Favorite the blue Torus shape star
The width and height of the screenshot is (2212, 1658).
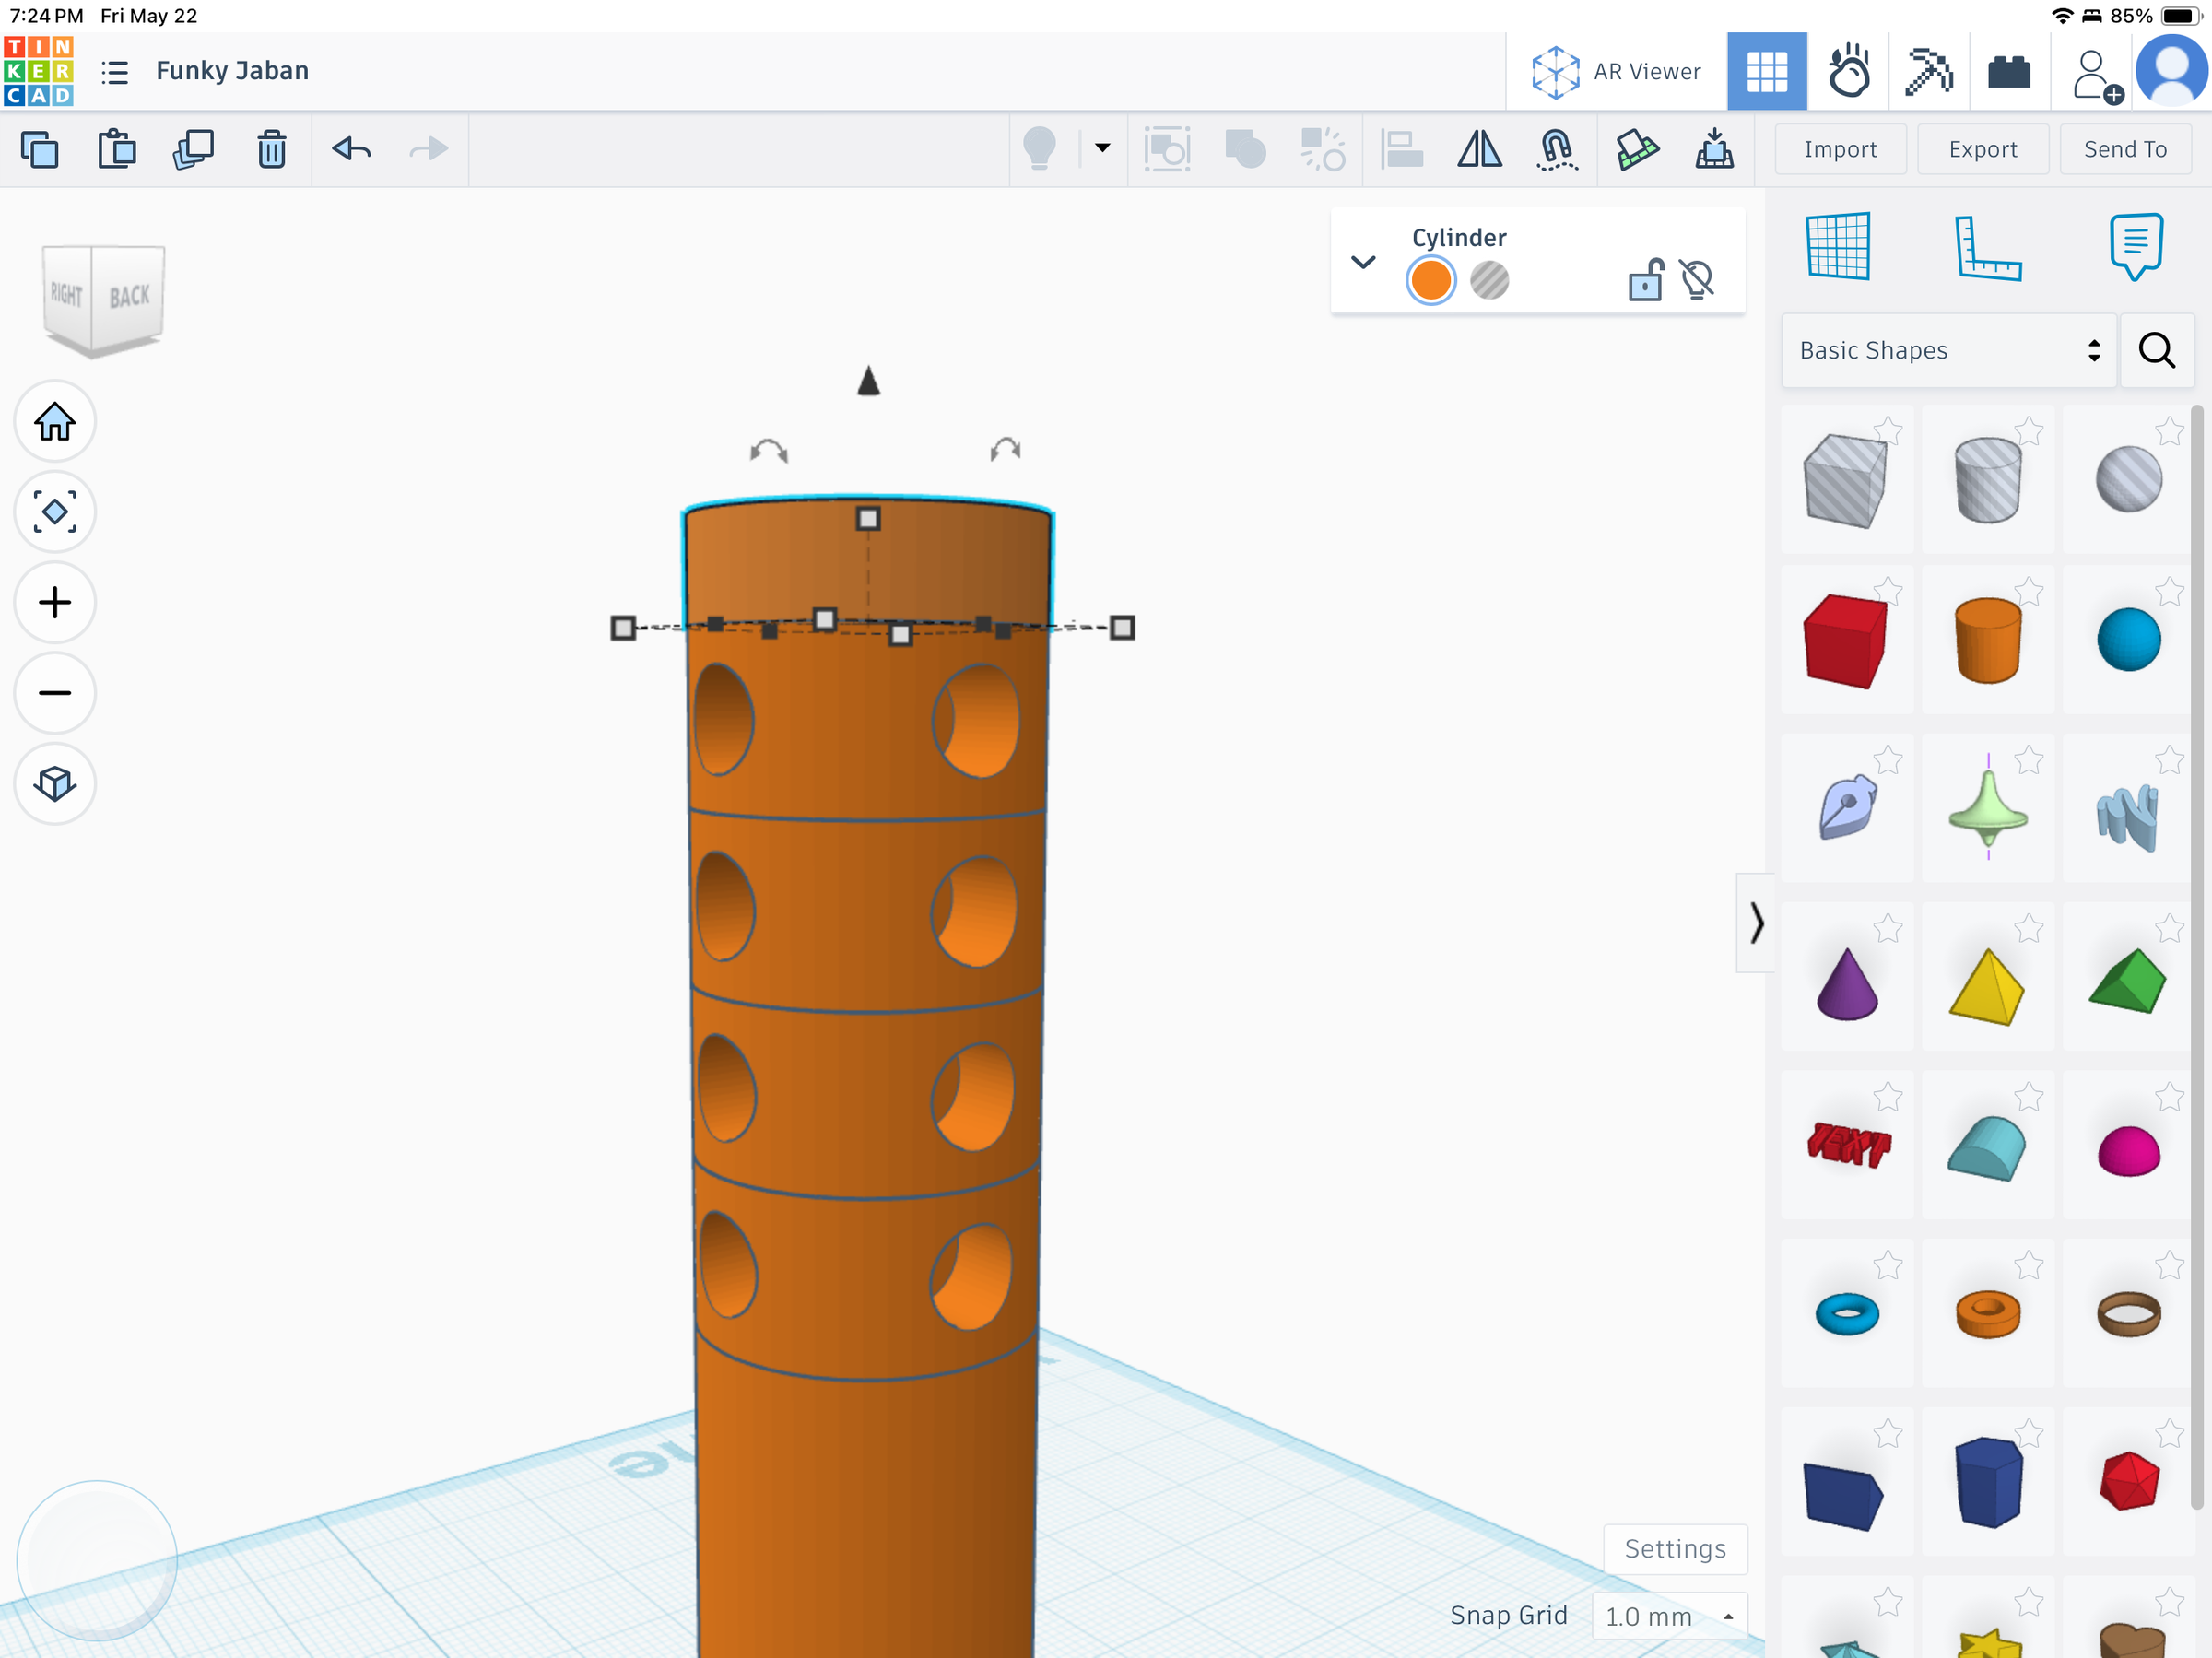(x=1888, y=1266)
